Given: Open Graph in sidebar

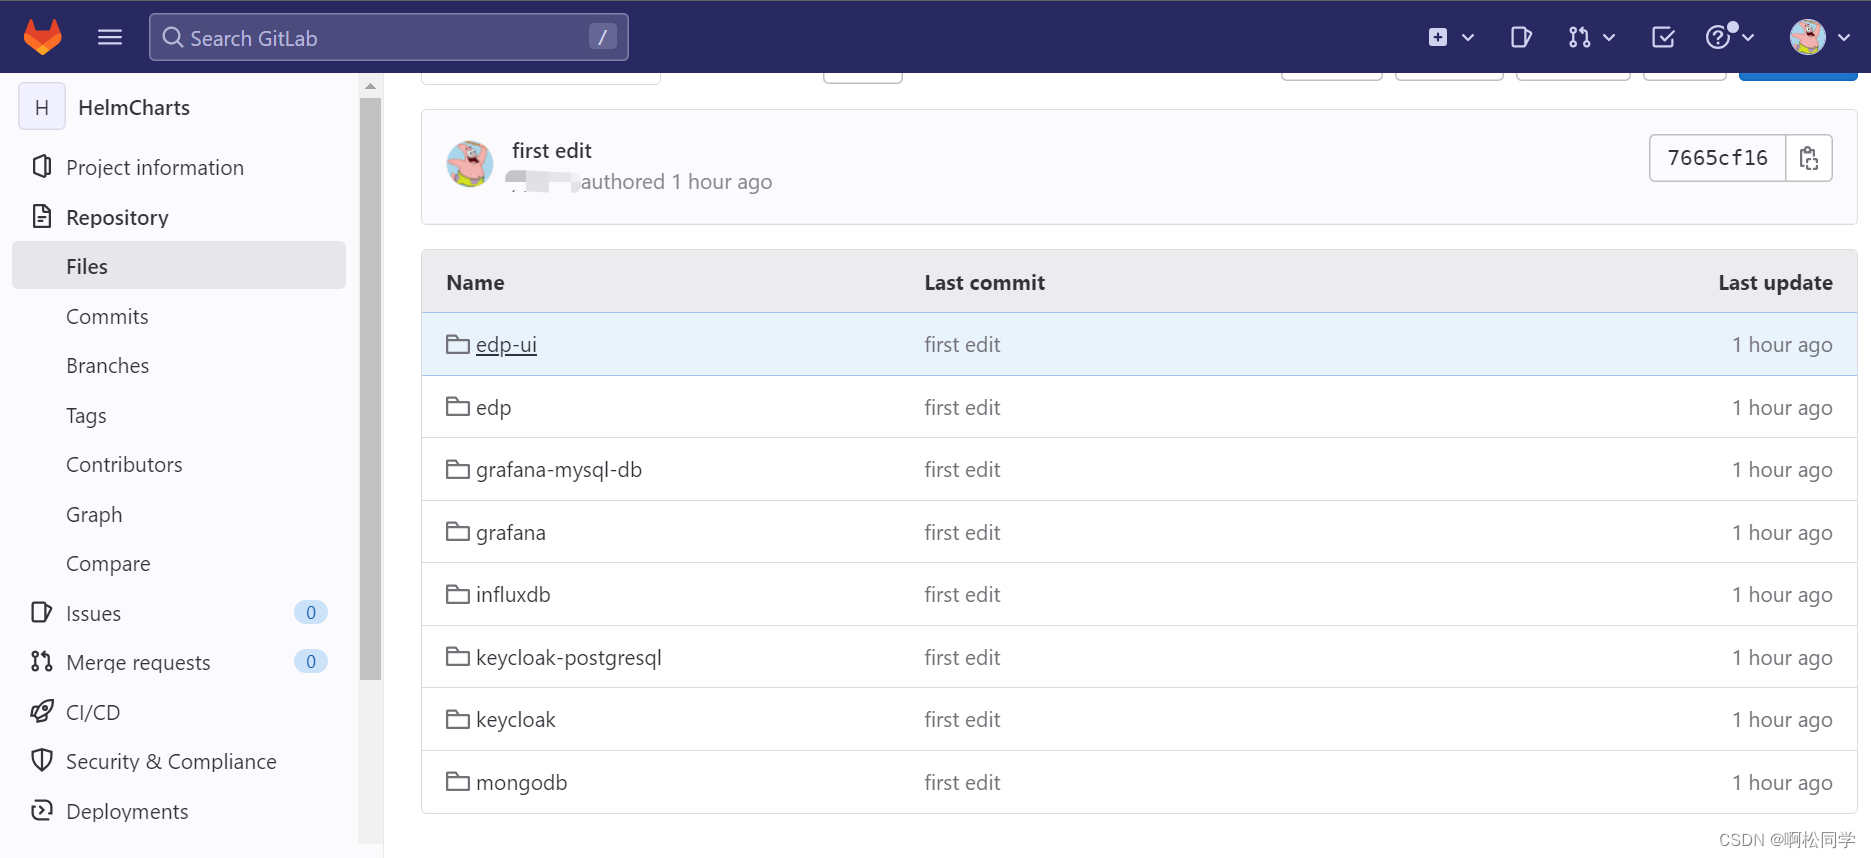Looking at the screenshot, I should [x=94, y=514].
